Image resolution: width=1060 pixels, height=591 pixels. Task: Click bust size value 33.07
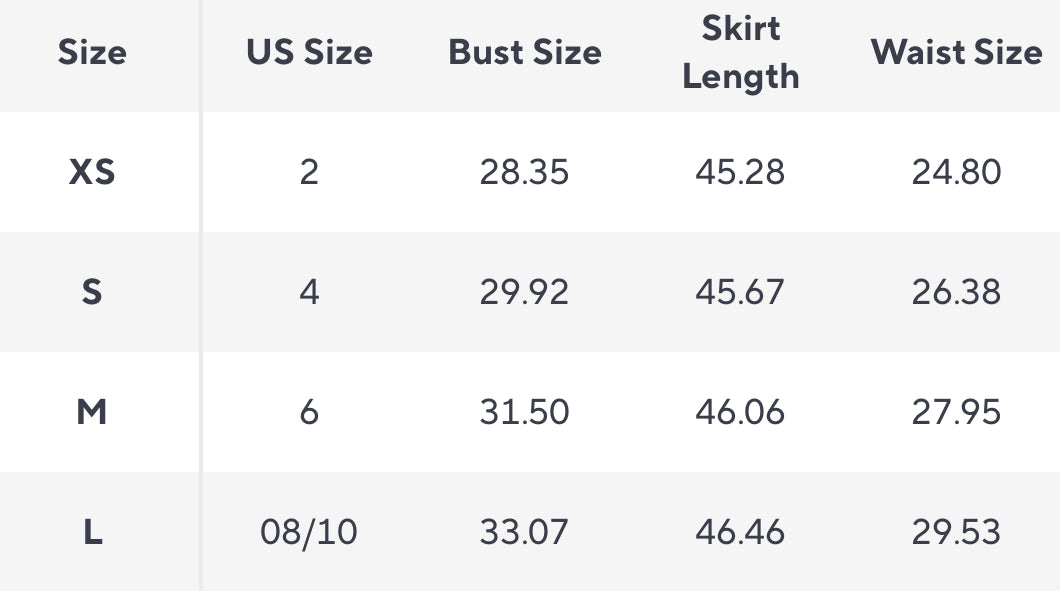(524, 532)
